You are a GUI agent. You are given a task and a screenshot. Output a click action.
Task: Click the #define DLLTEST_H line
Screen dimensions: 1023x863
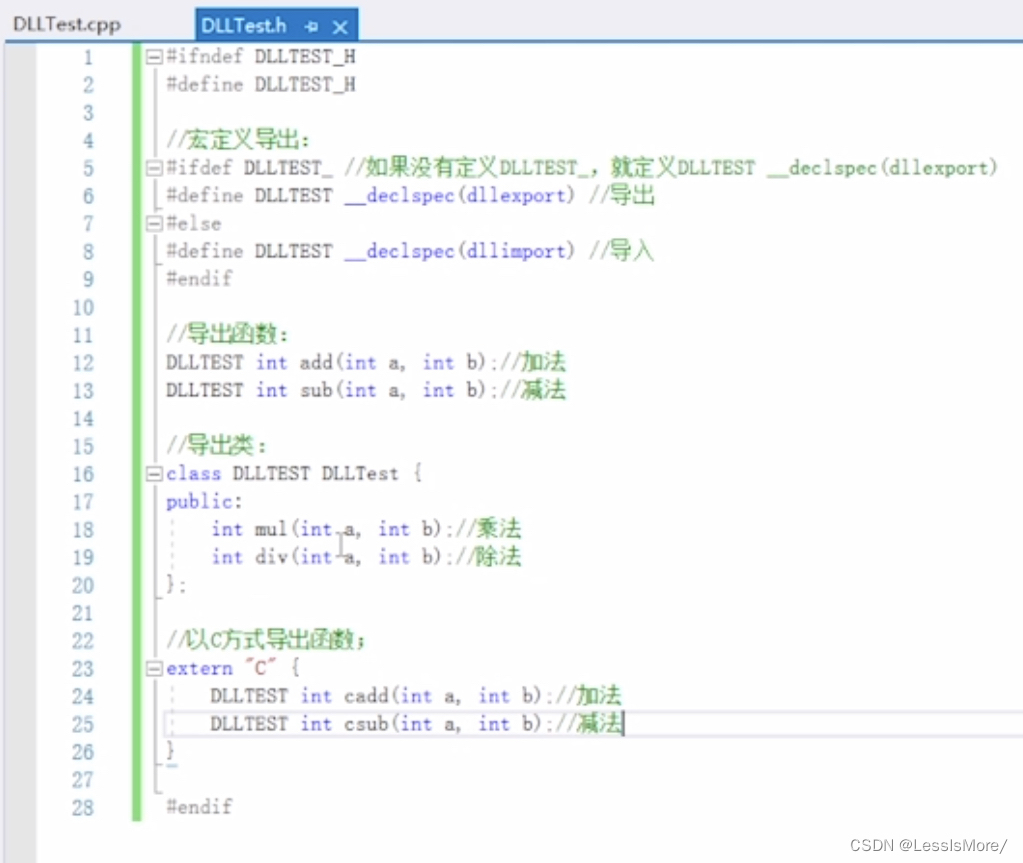coord(261,85)
